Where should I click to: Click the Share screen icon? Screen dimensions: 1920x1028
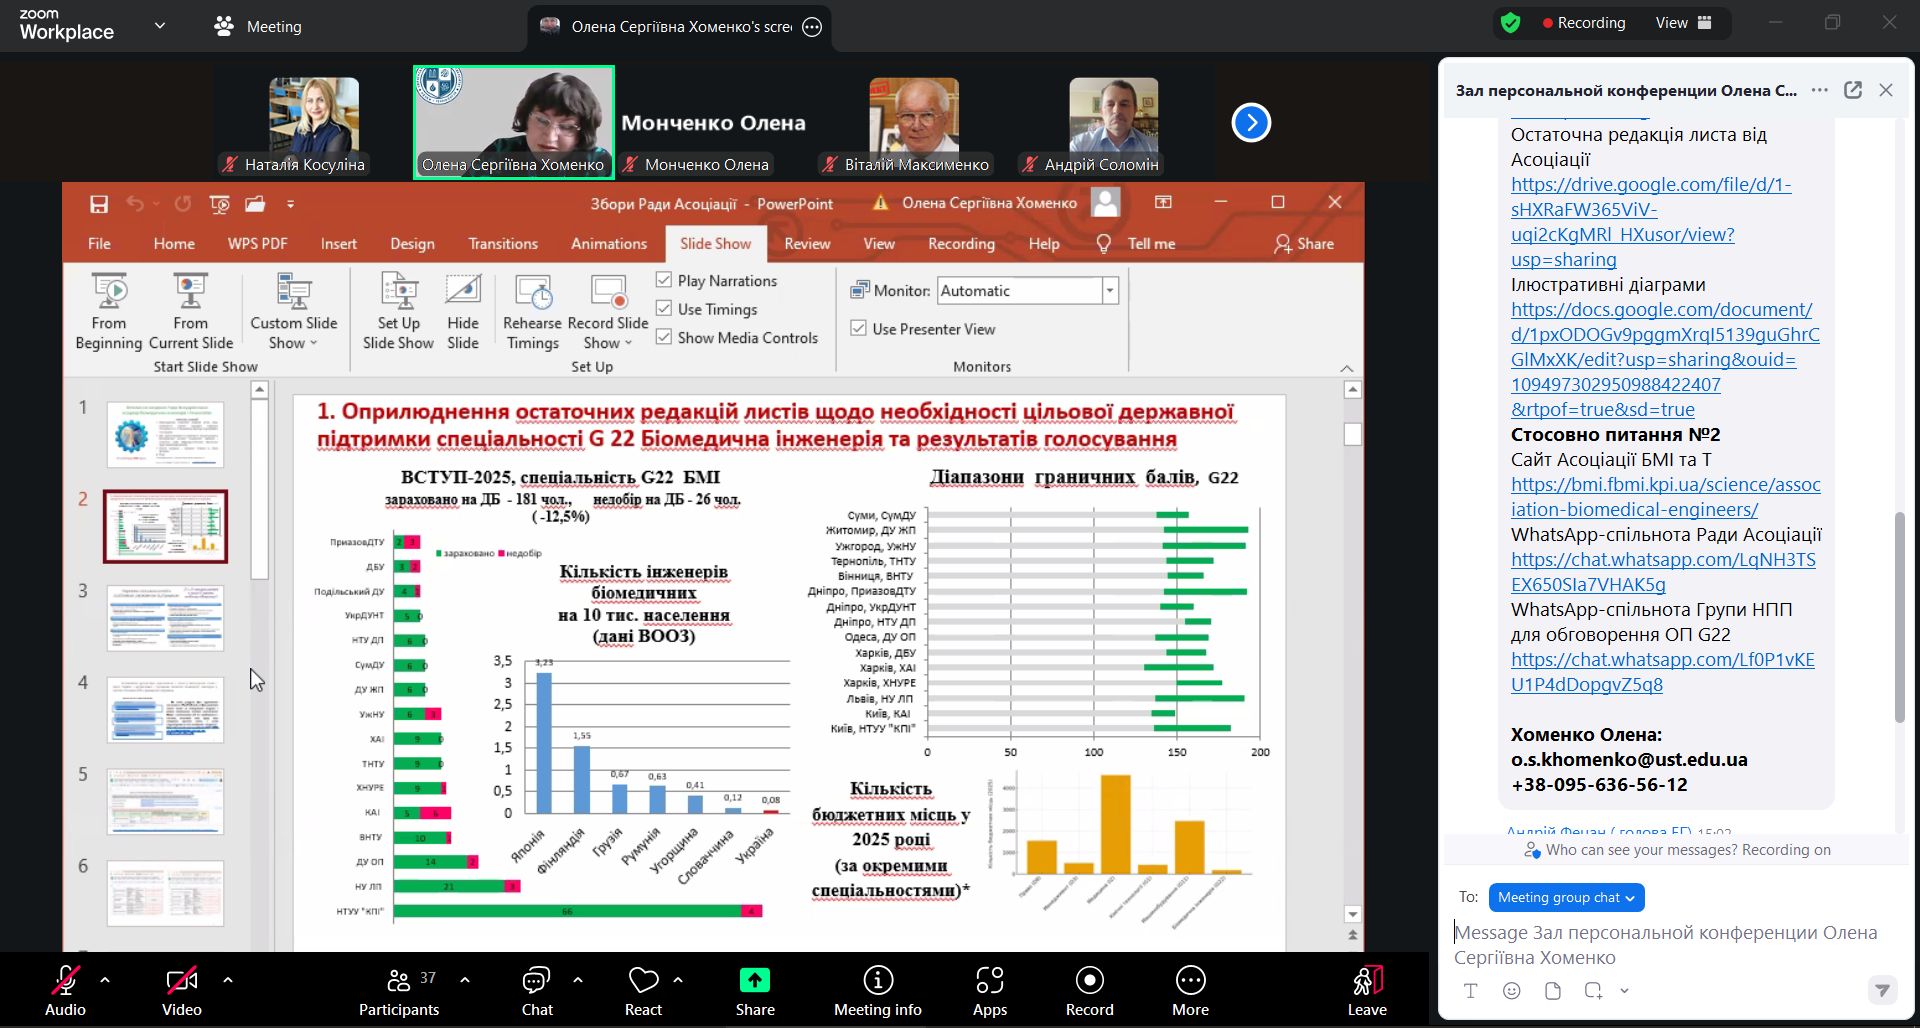pyautogui.click(x=755, y=980)
